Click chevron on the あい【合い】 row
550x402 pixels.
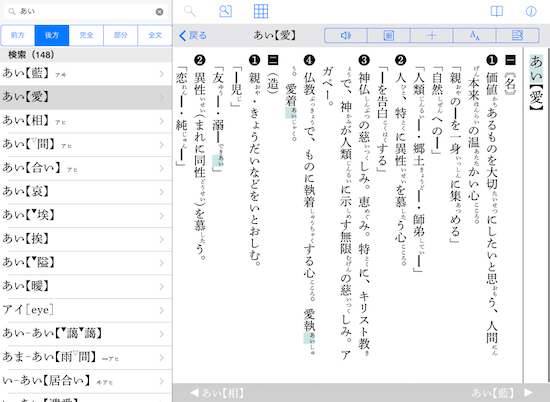tap(161, 168)
